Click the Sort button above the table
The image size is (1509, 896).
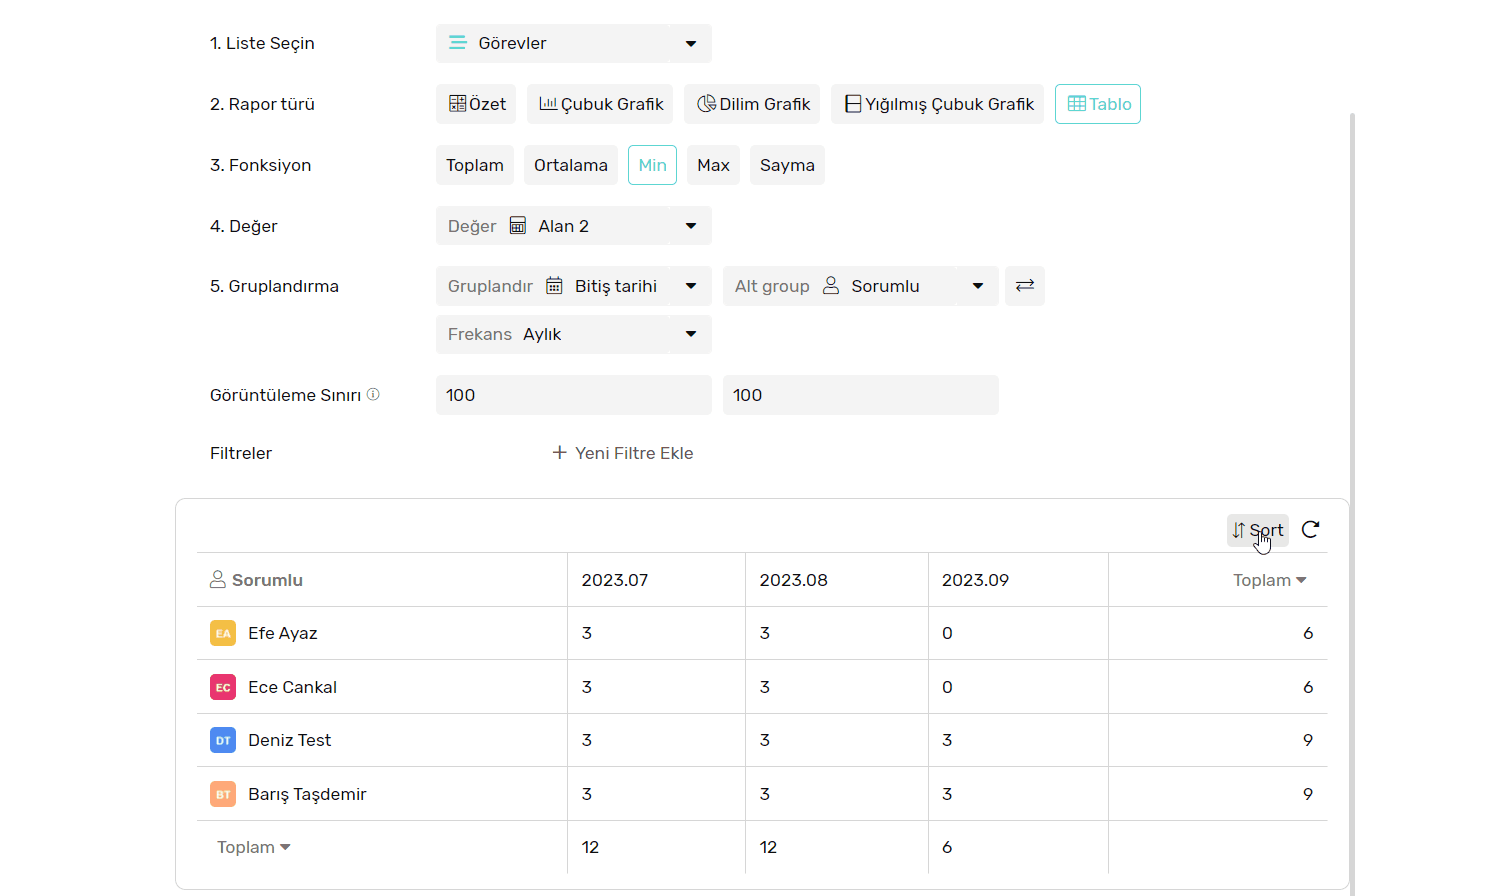(1258, 530)
